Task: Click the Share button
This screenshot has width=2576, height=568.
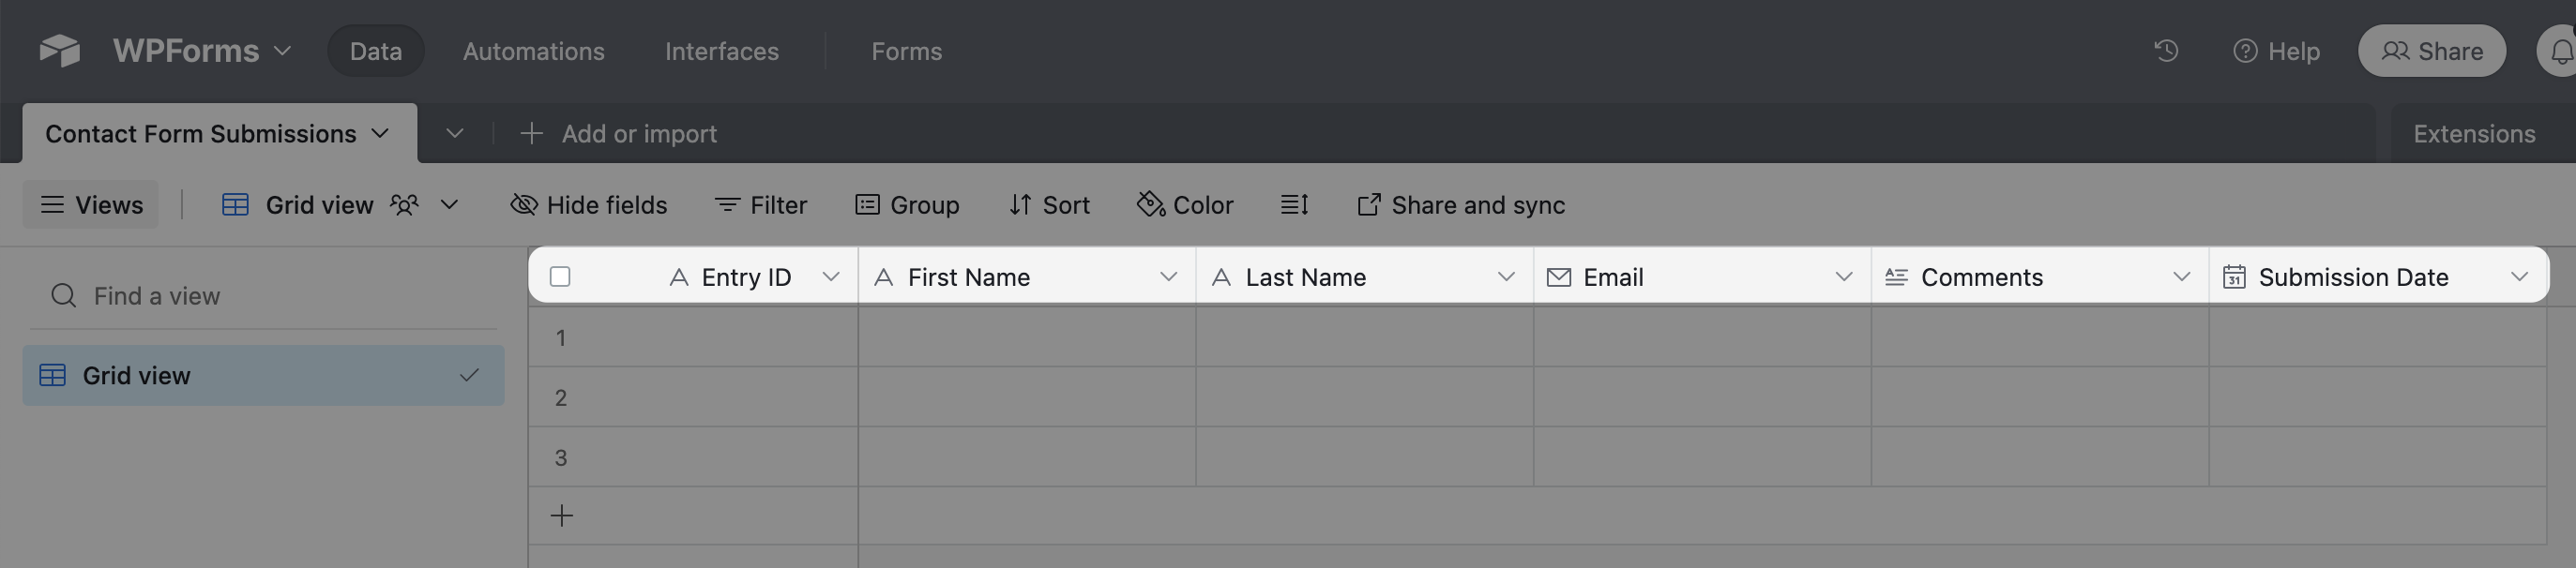Action: coord(2431,51)
